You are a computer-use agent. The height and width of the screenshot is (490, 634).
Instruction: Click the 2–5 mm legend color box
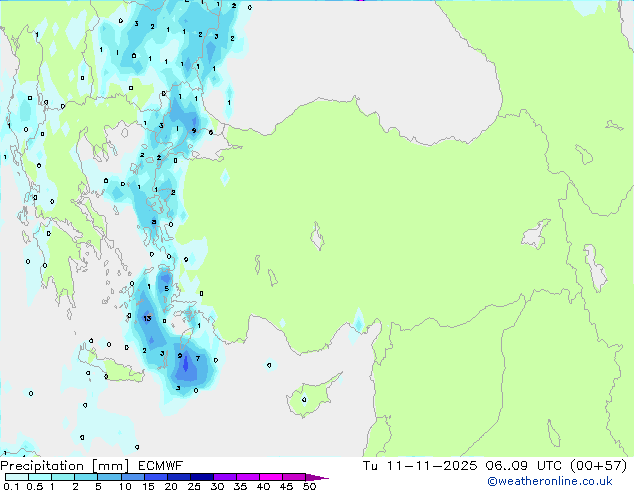[x=86, y=477]
